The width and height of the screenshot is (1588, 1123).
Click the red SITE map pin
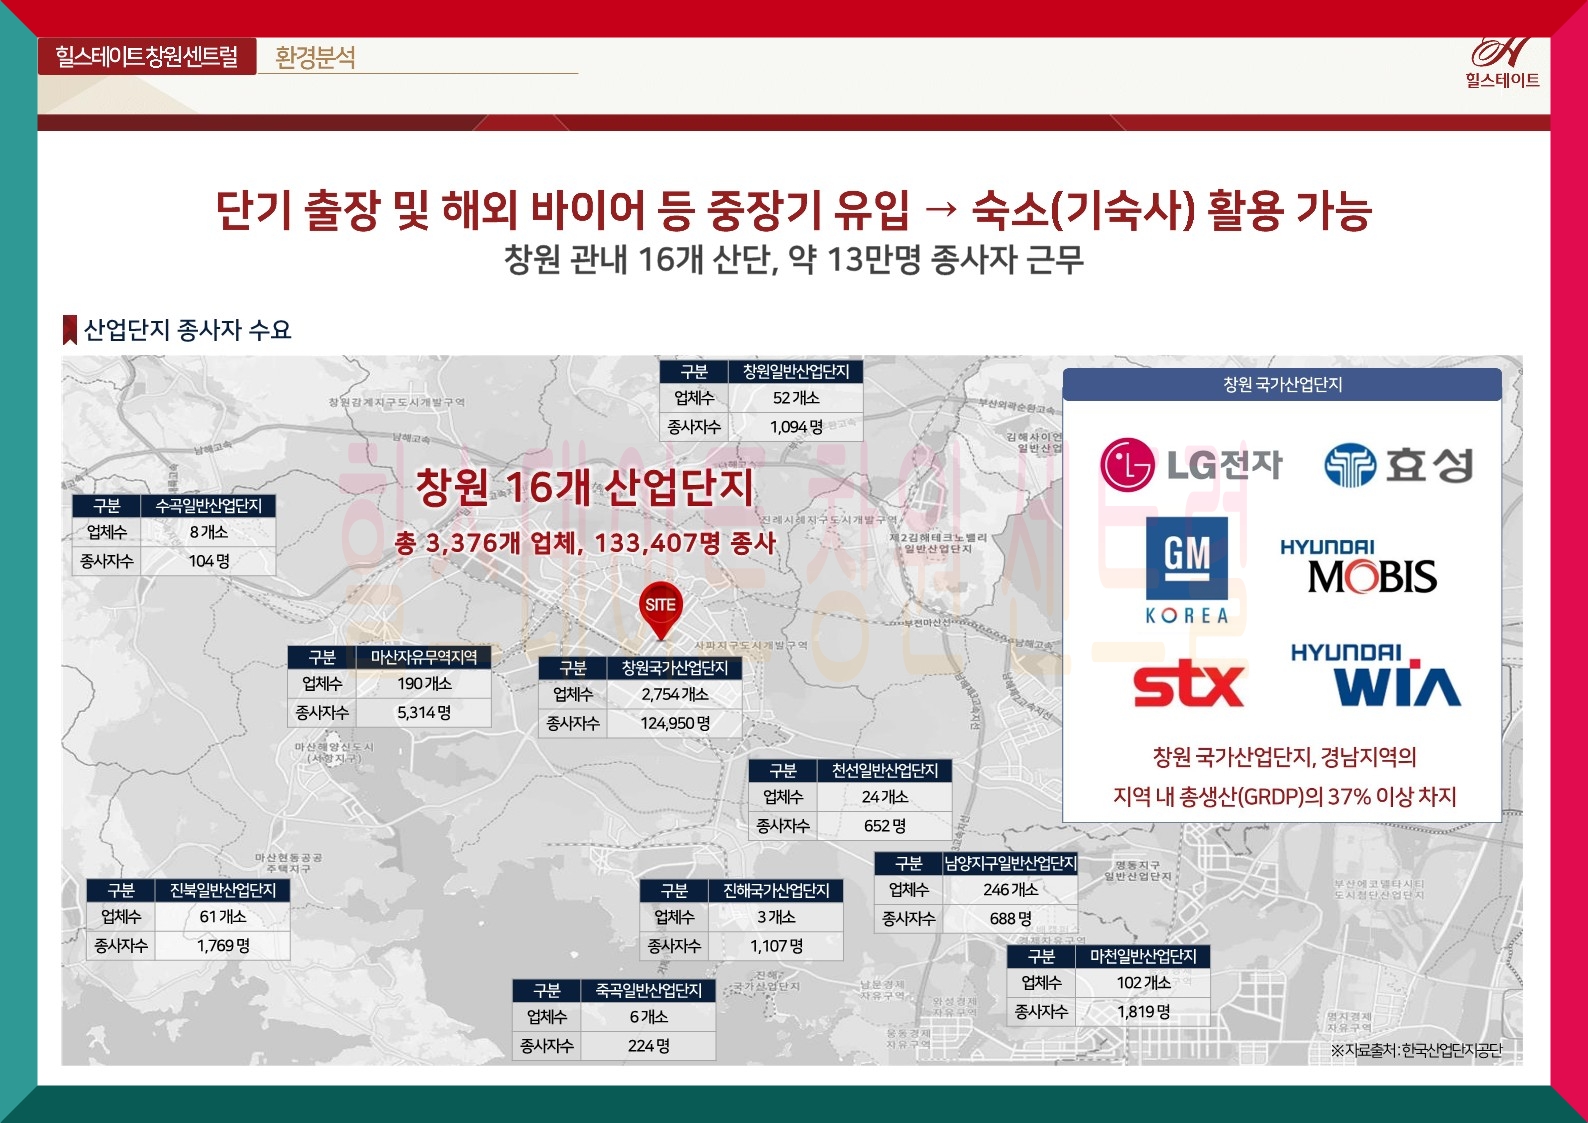[660, 611]
